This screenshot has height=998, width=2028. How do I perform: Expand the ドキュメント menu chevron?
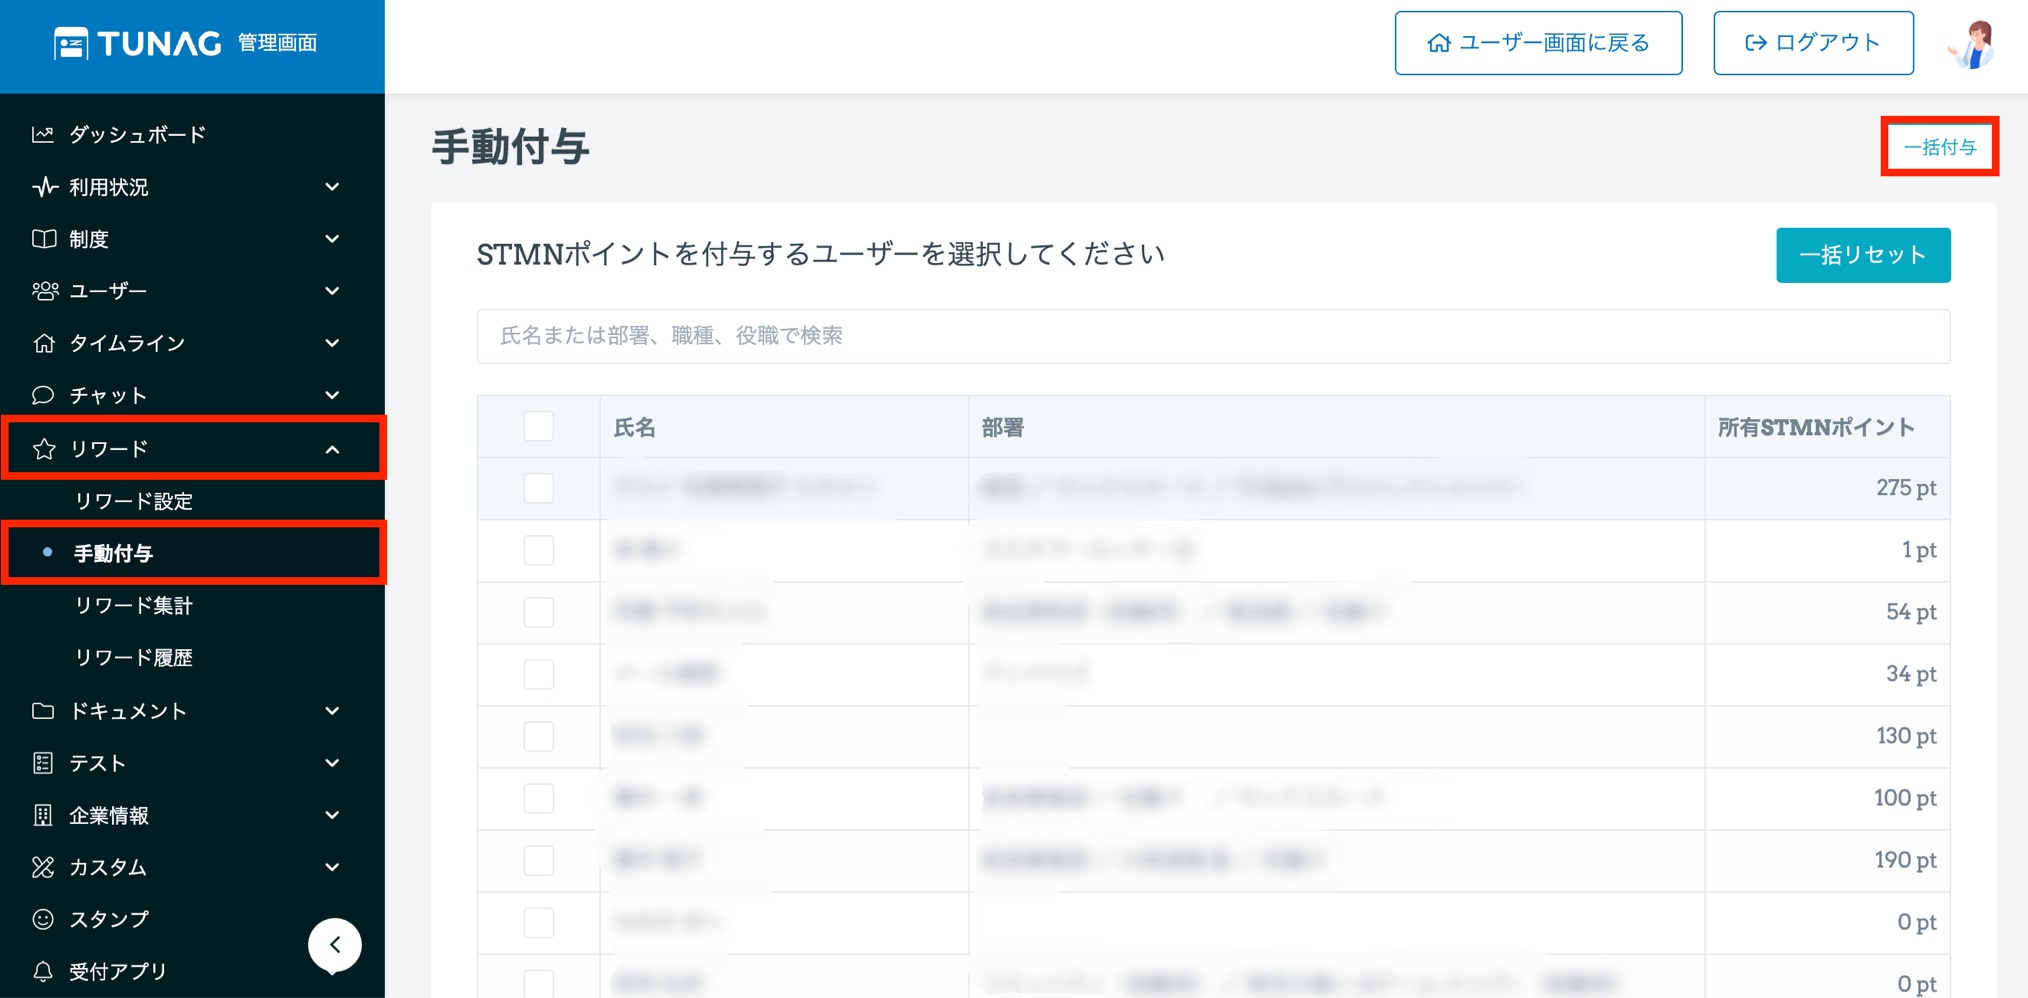tap(333, 711)
